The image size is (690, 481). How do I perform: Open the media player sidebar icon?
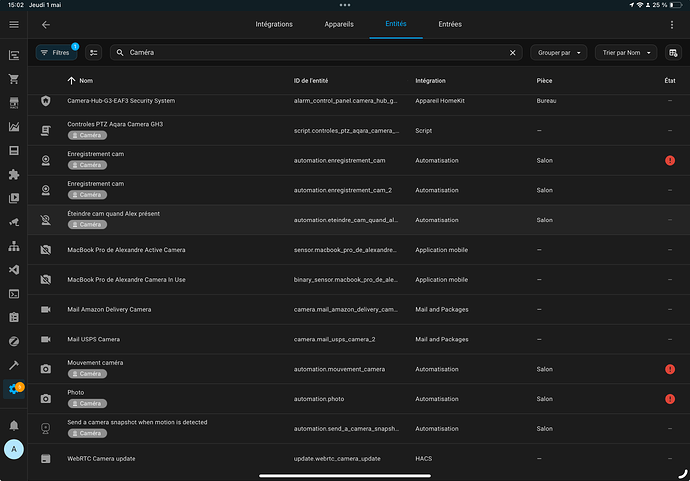point(14,198)
